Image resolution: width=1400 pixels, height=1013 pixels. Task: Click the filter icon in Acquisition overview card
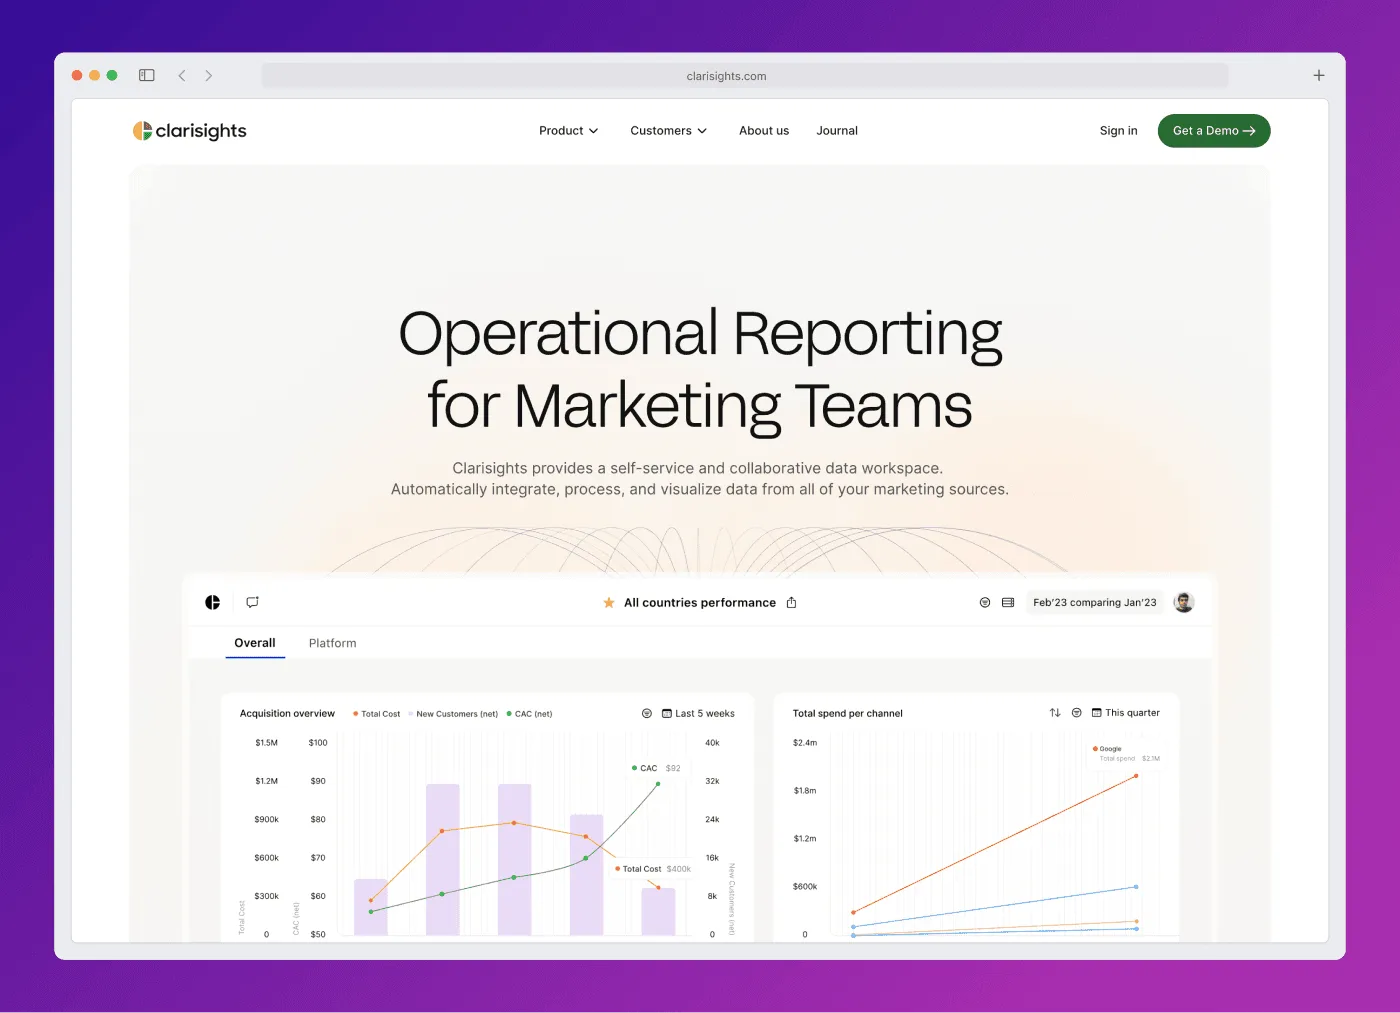point(647,713)
